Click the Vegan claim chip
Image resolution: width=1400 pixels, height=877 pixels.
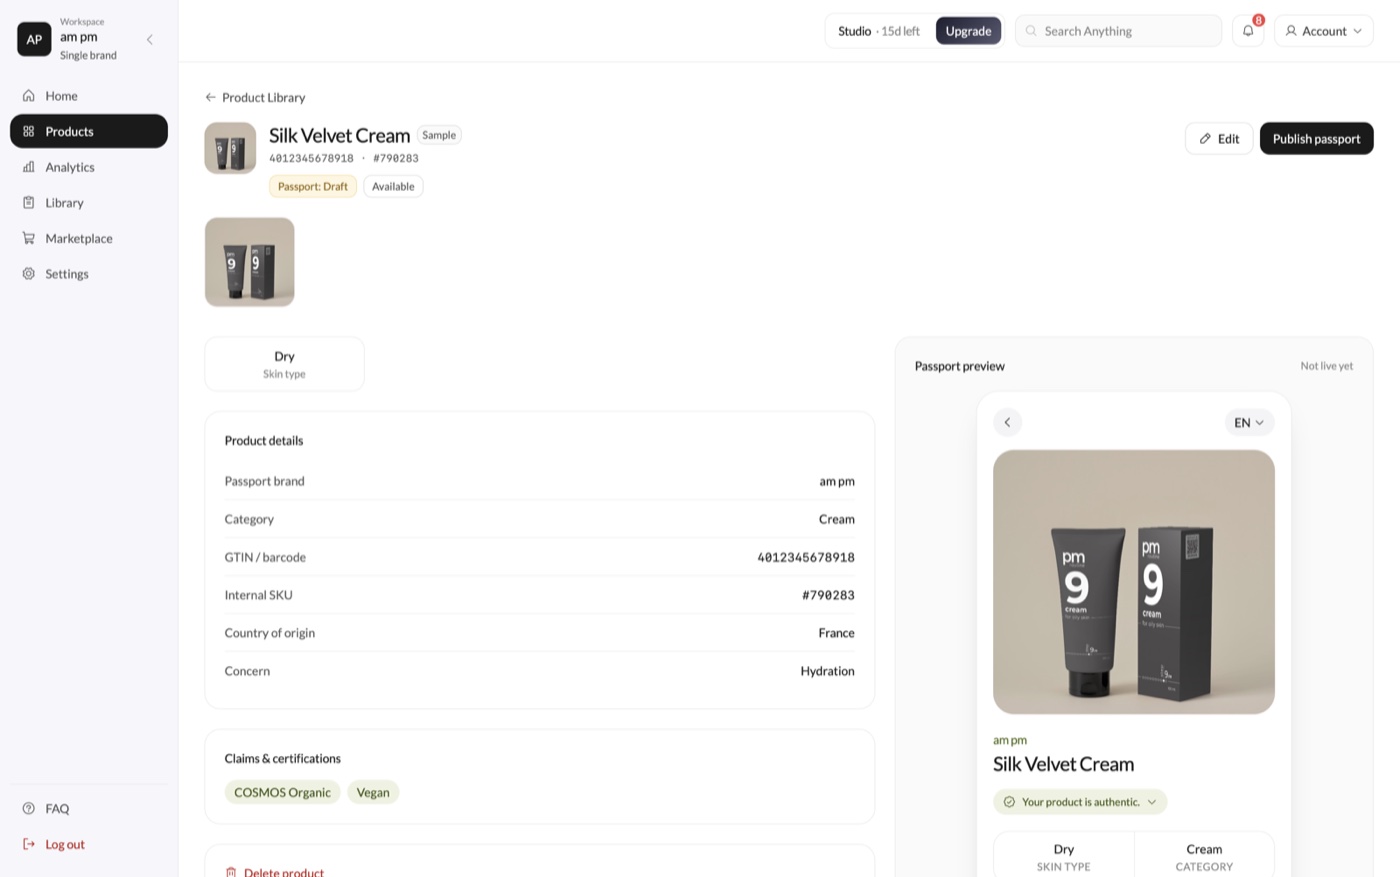pos(373,792)
